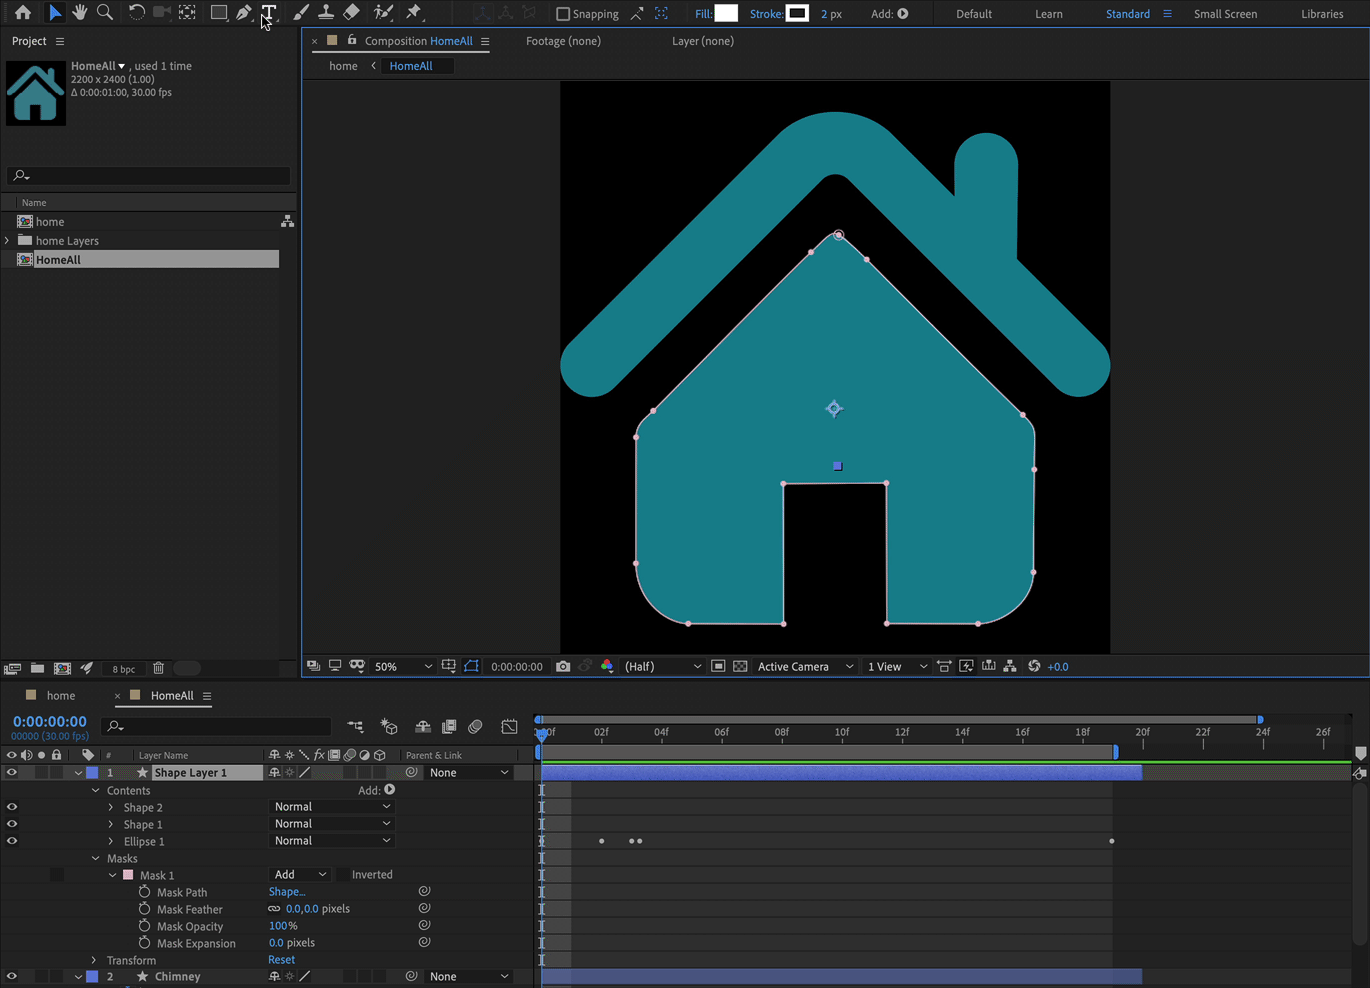Select the Selection arrow tool
Screen dimensions: 1370x988
click(55, 13)
